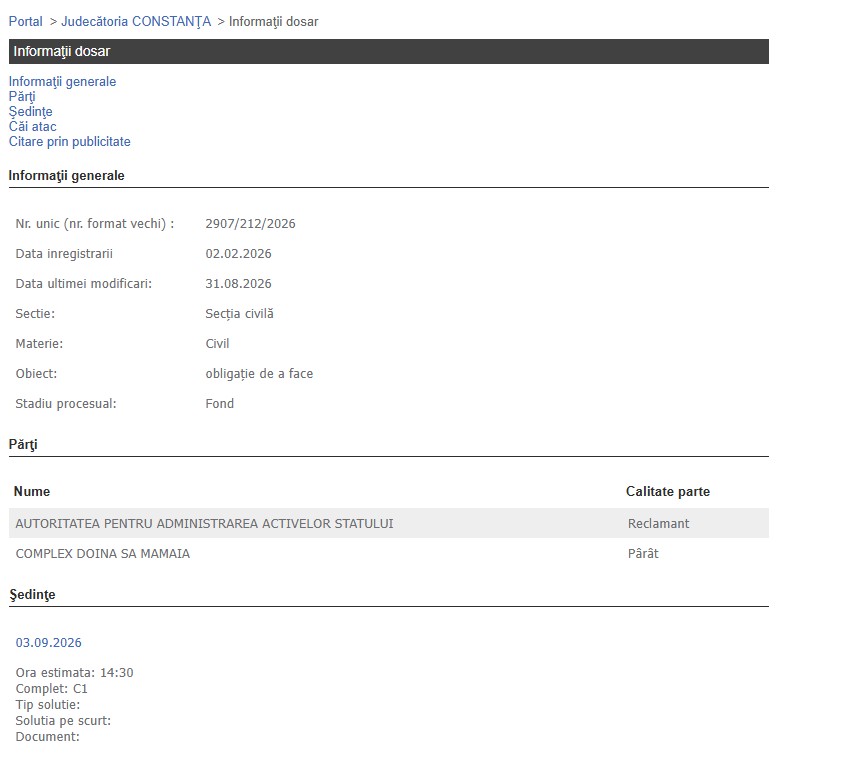Go to Judecătoria CONSTANŢA breadcrumb link

point(136,21)
